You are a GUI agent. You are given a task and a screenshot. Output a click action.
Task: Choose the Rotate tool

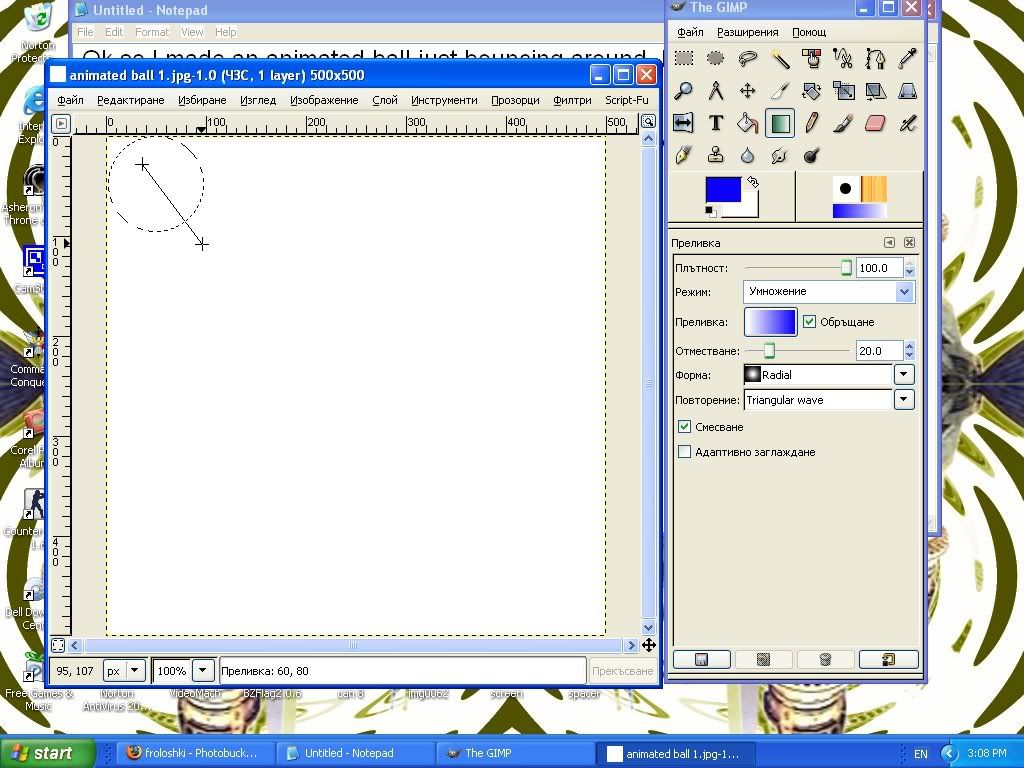click(812, 91)
